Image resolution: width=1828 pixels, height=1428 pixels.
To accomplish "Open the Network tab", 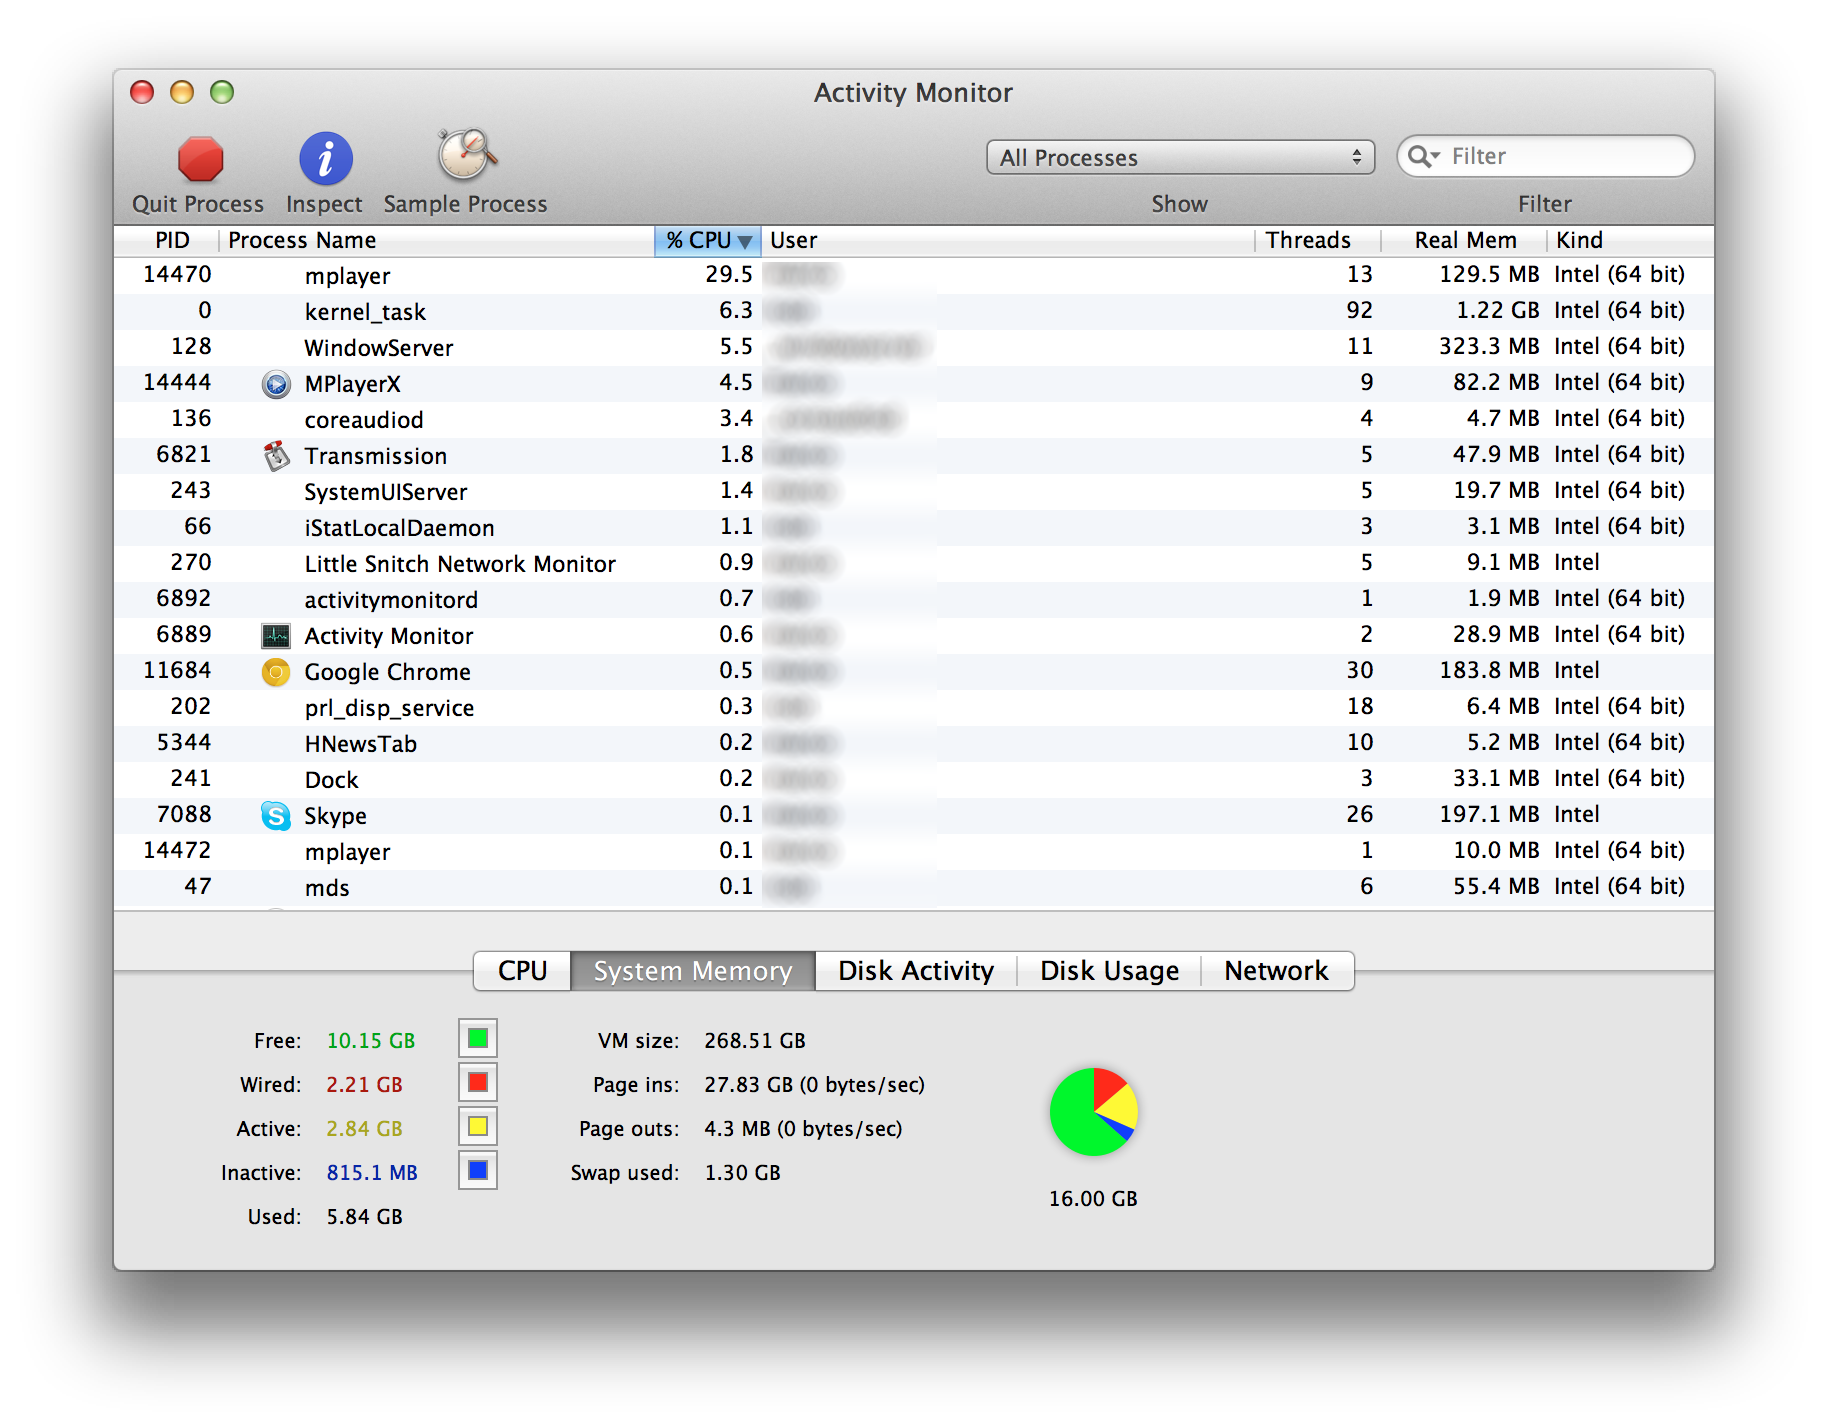I will [1277, 971].
